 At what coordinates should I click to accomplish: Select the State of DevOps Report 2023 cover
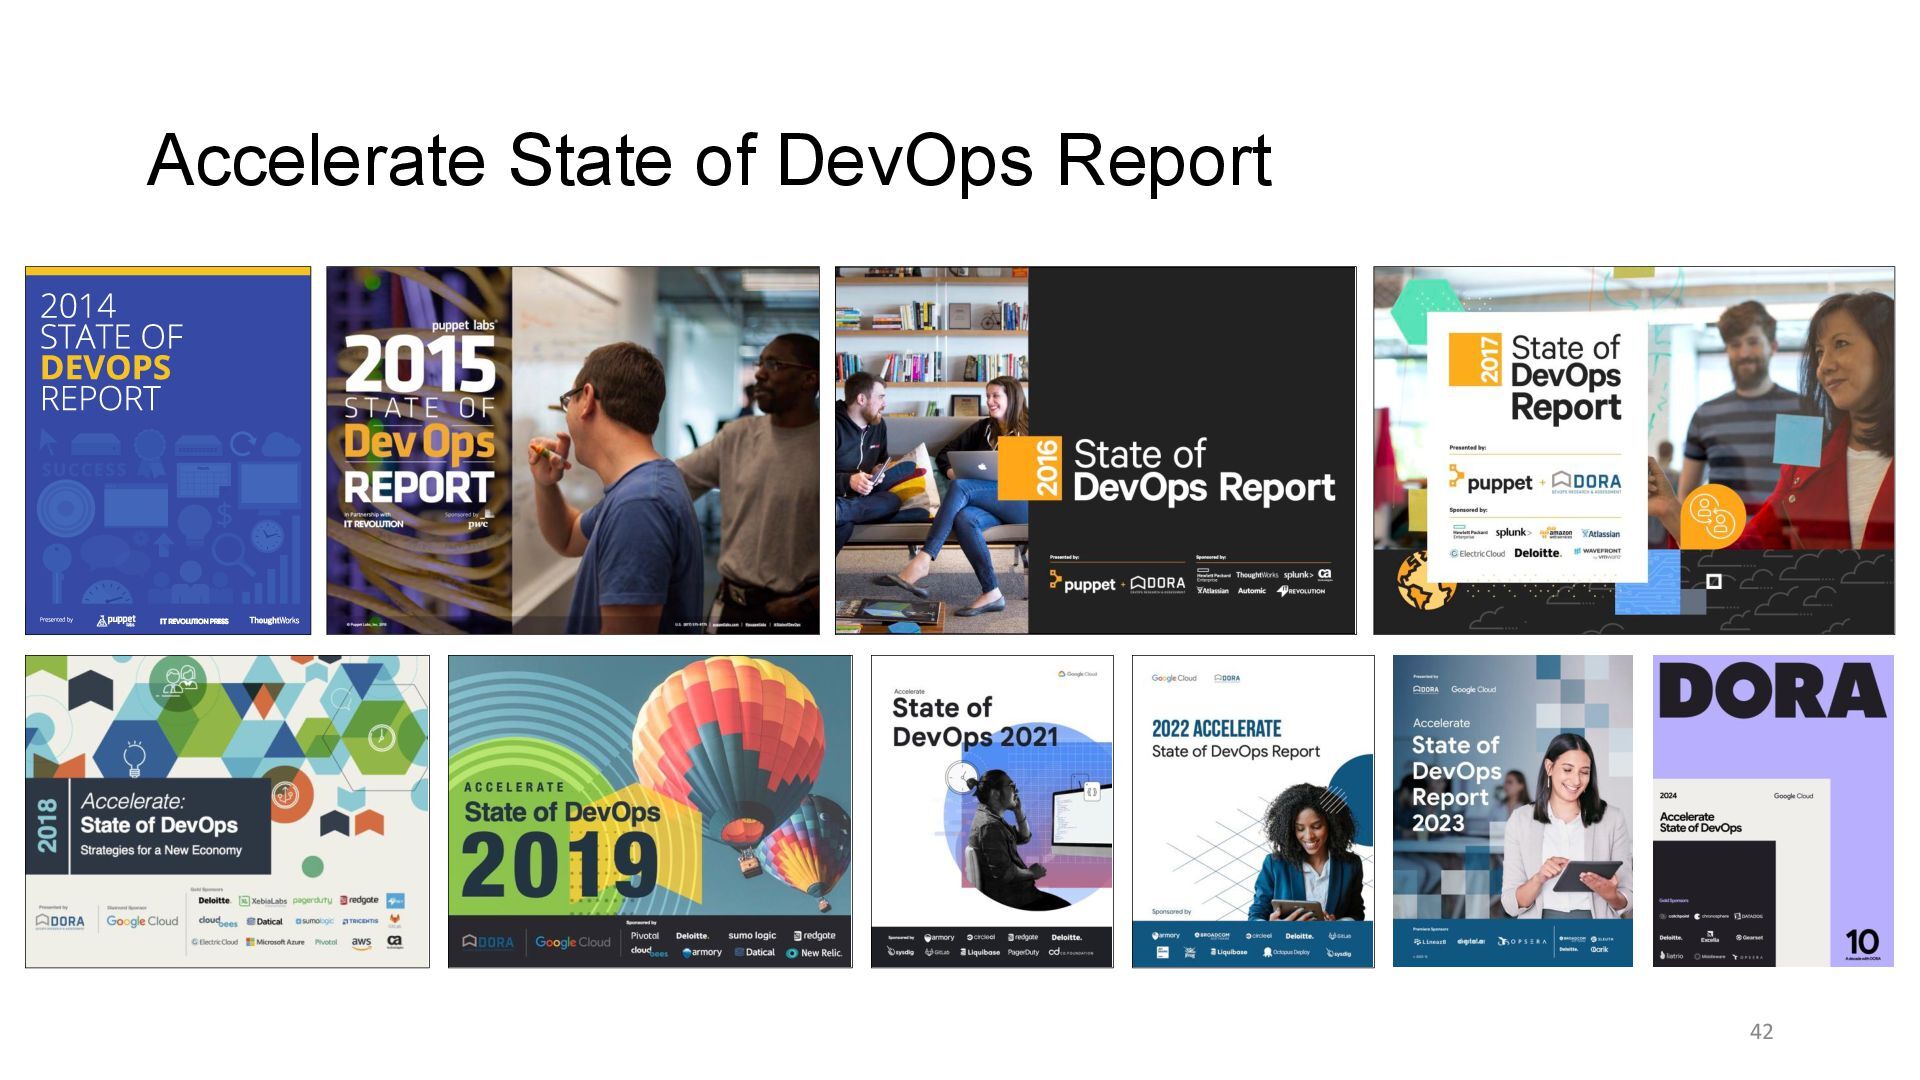point(1512,811)
